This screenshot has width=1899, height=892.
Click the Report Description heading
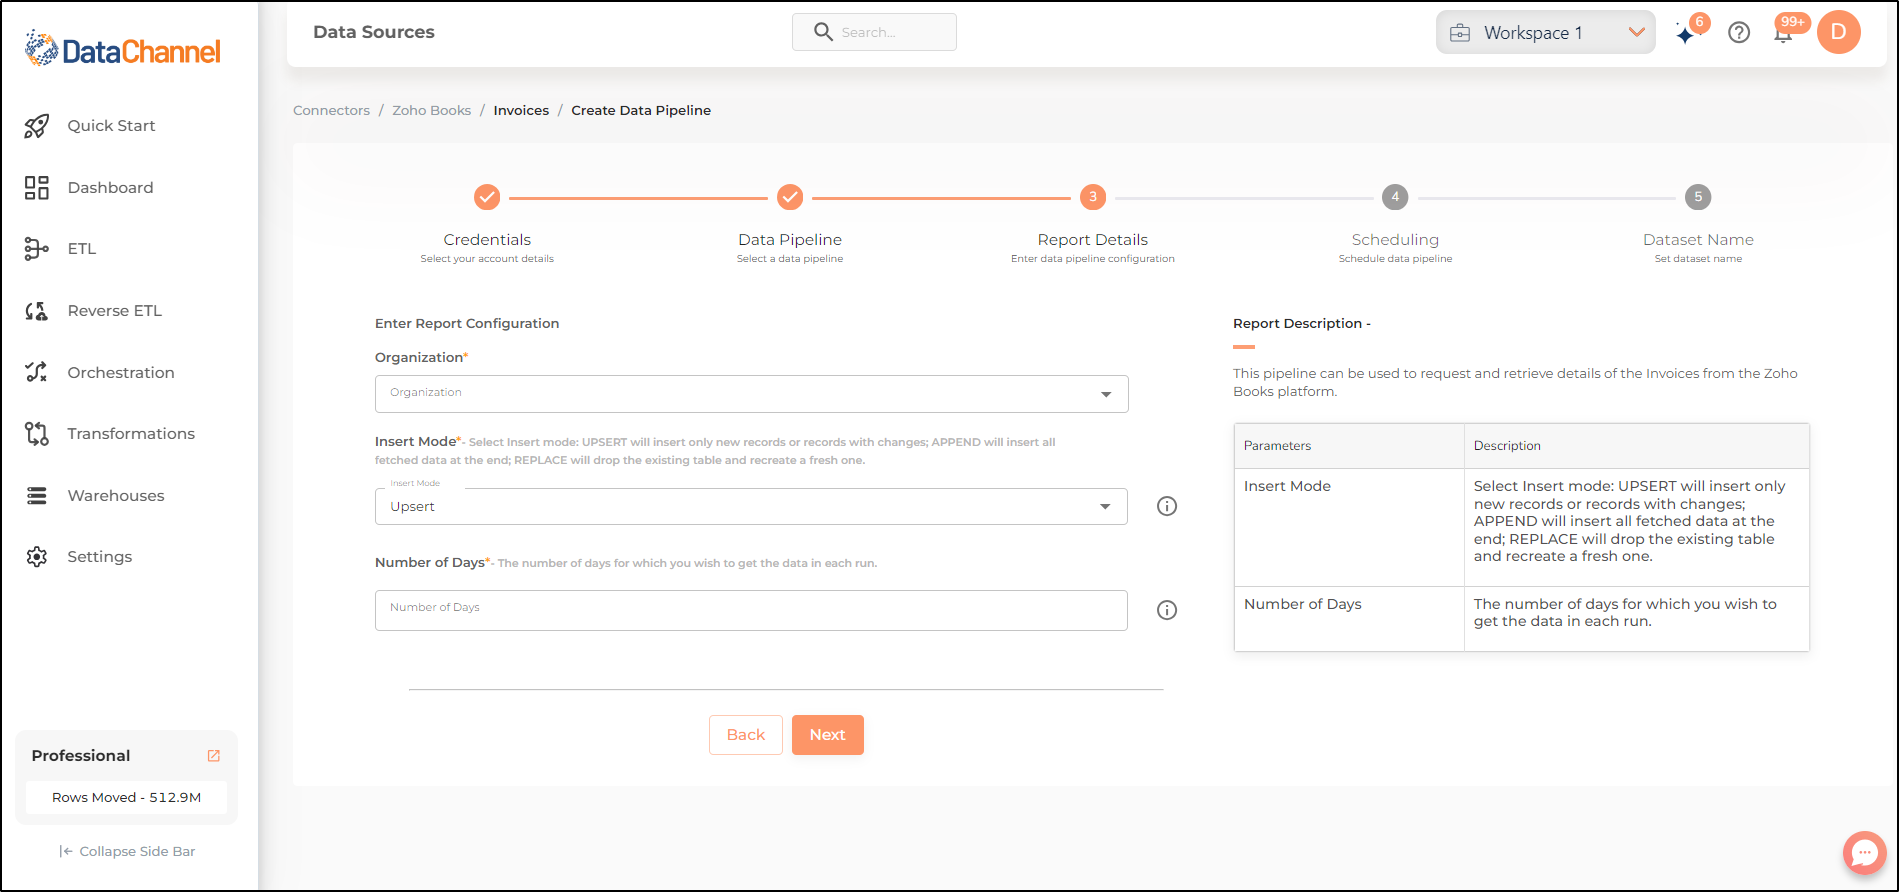(1302, 323)
